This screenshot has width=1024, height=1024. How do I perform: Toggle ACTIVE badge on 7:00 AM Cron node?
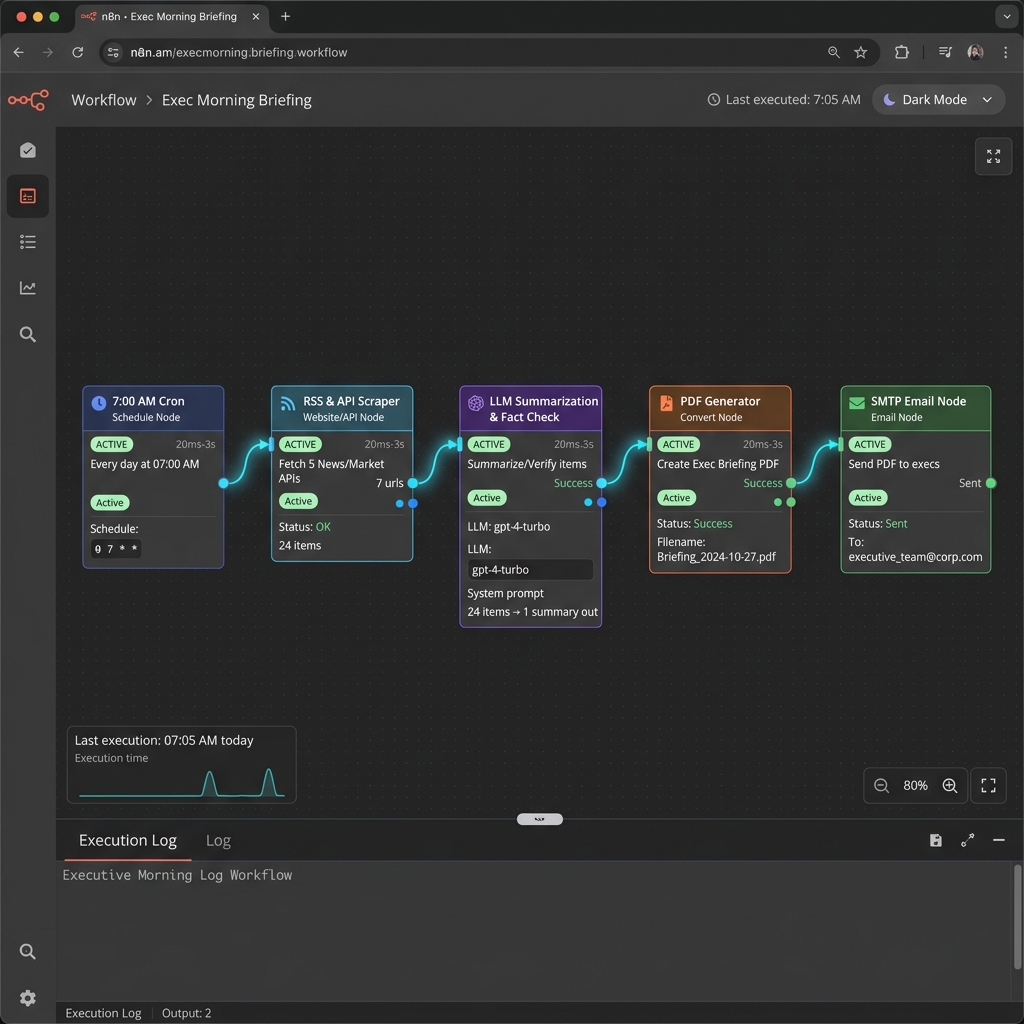112,444
